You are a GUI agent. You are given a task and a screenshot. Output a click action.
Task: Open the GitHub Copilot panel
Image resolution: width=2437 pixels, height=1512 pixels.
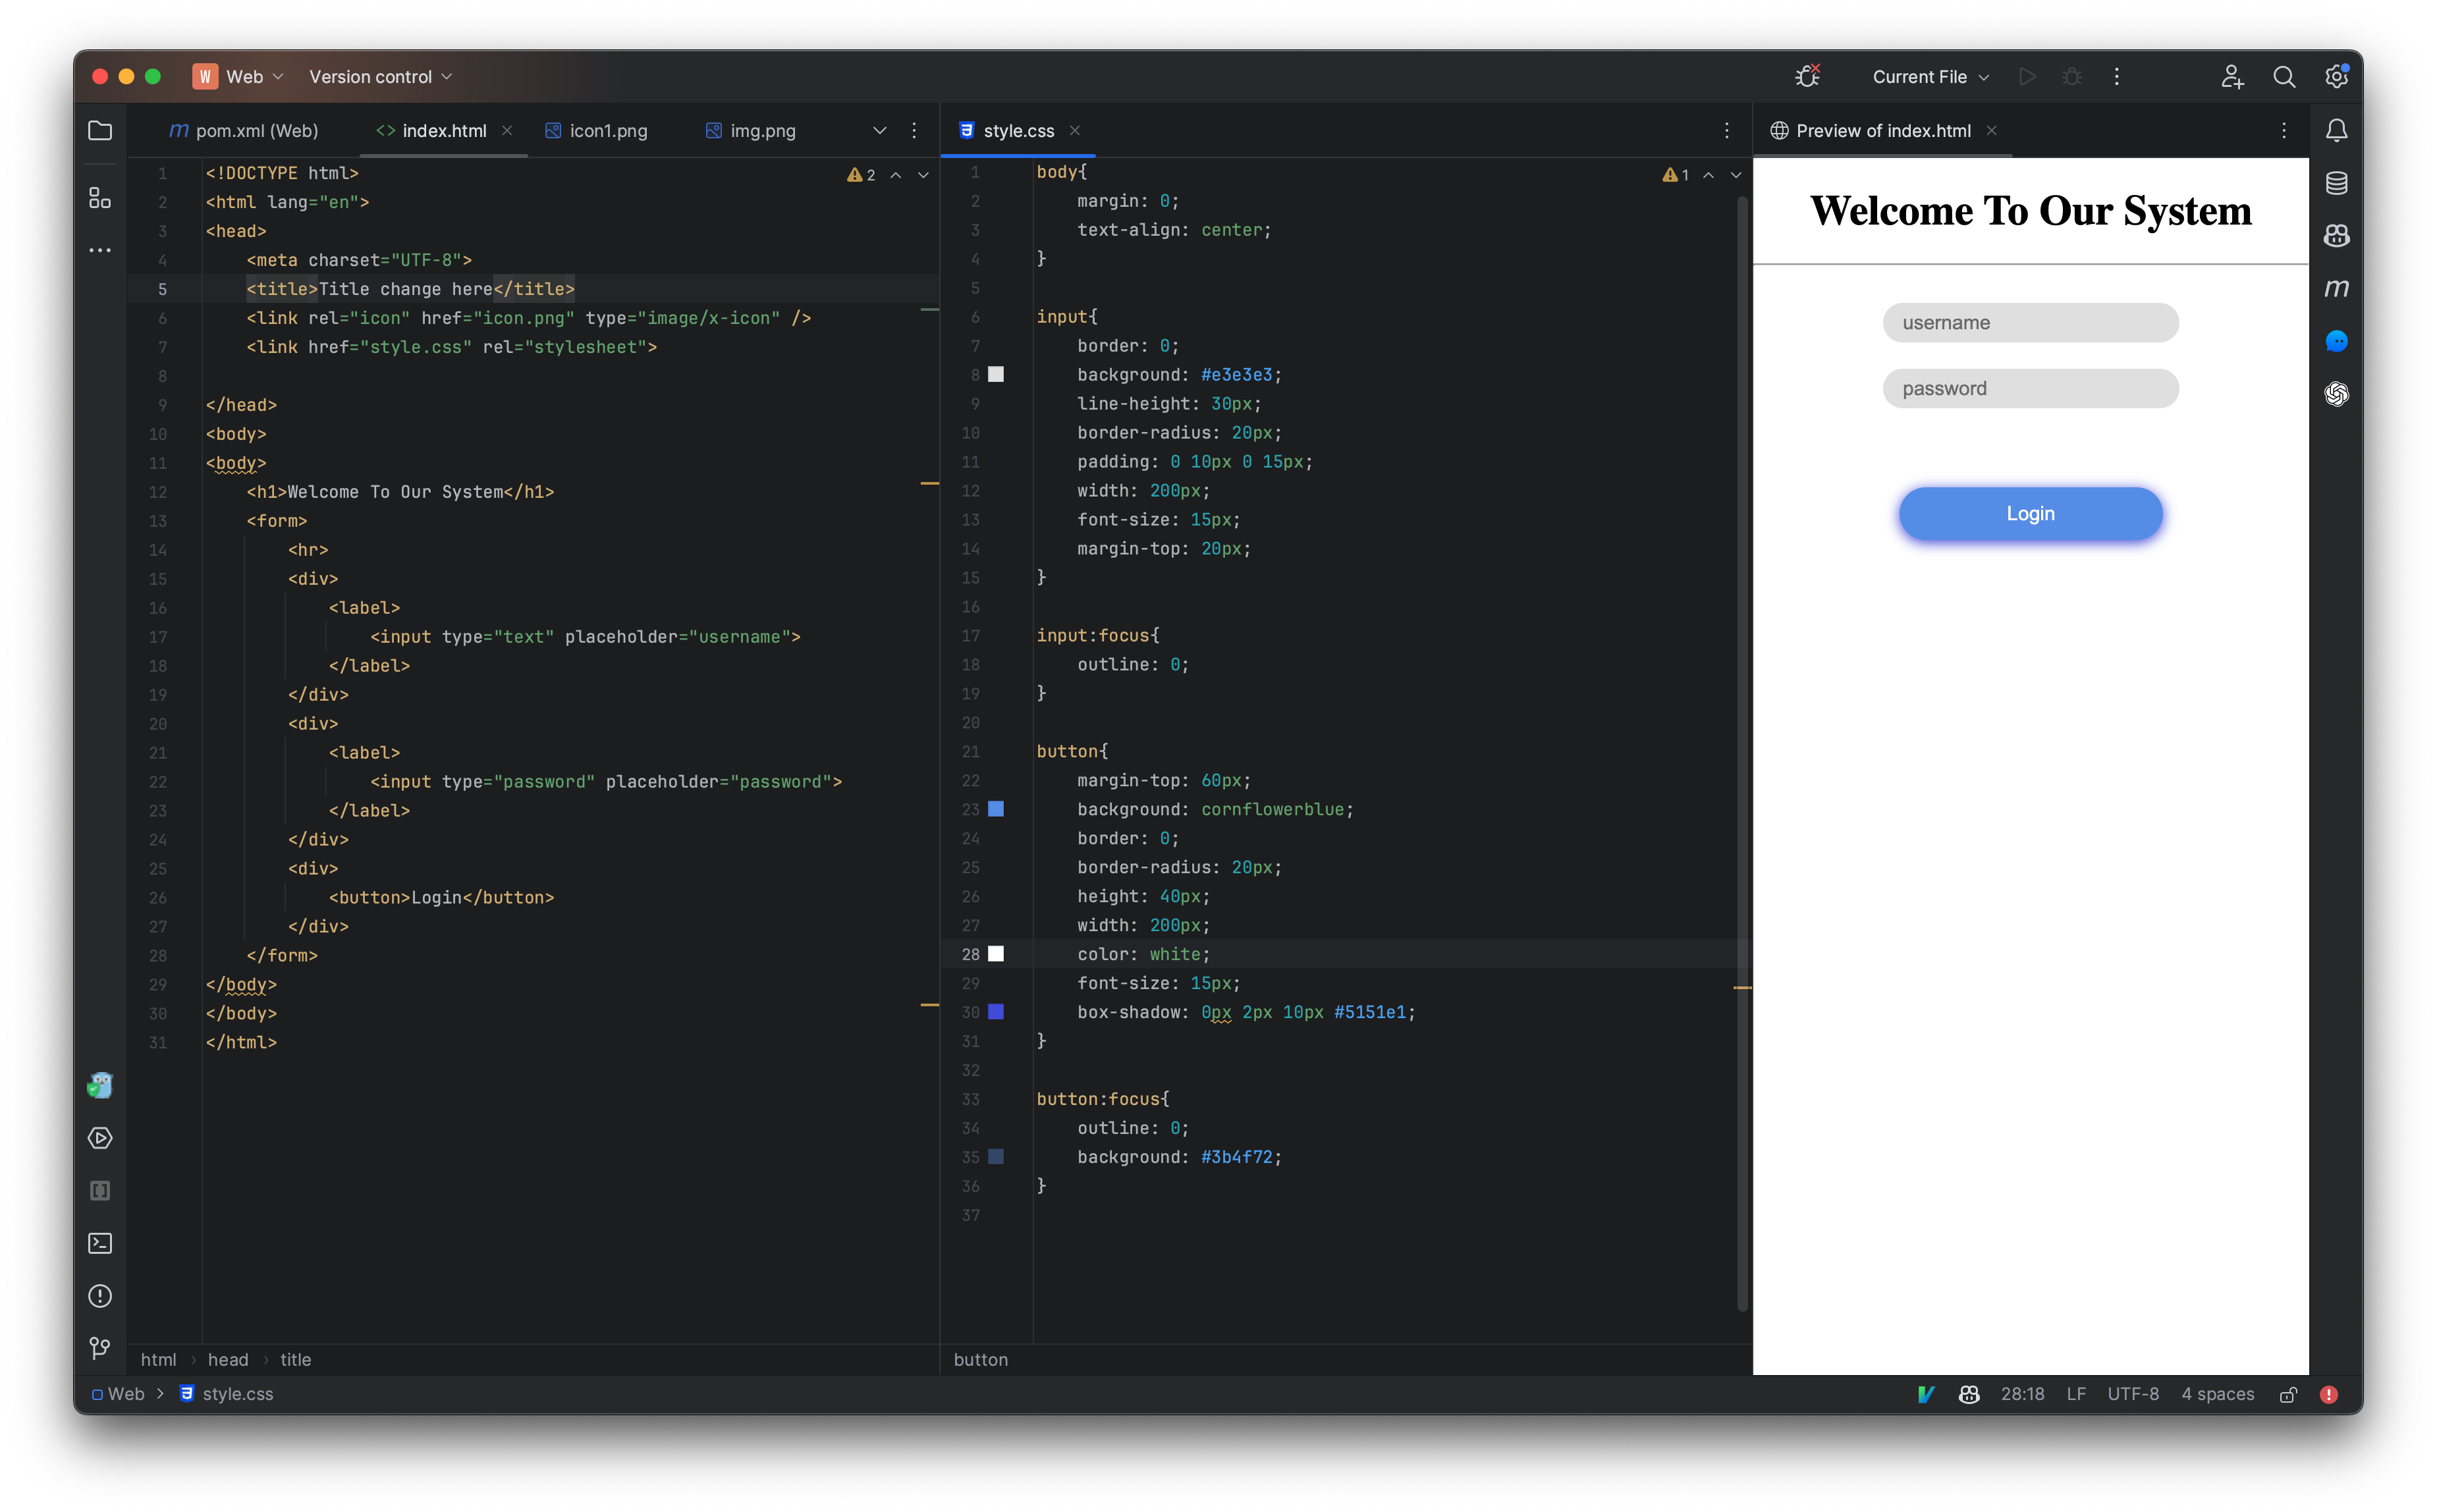click(x=2336, y=235)
